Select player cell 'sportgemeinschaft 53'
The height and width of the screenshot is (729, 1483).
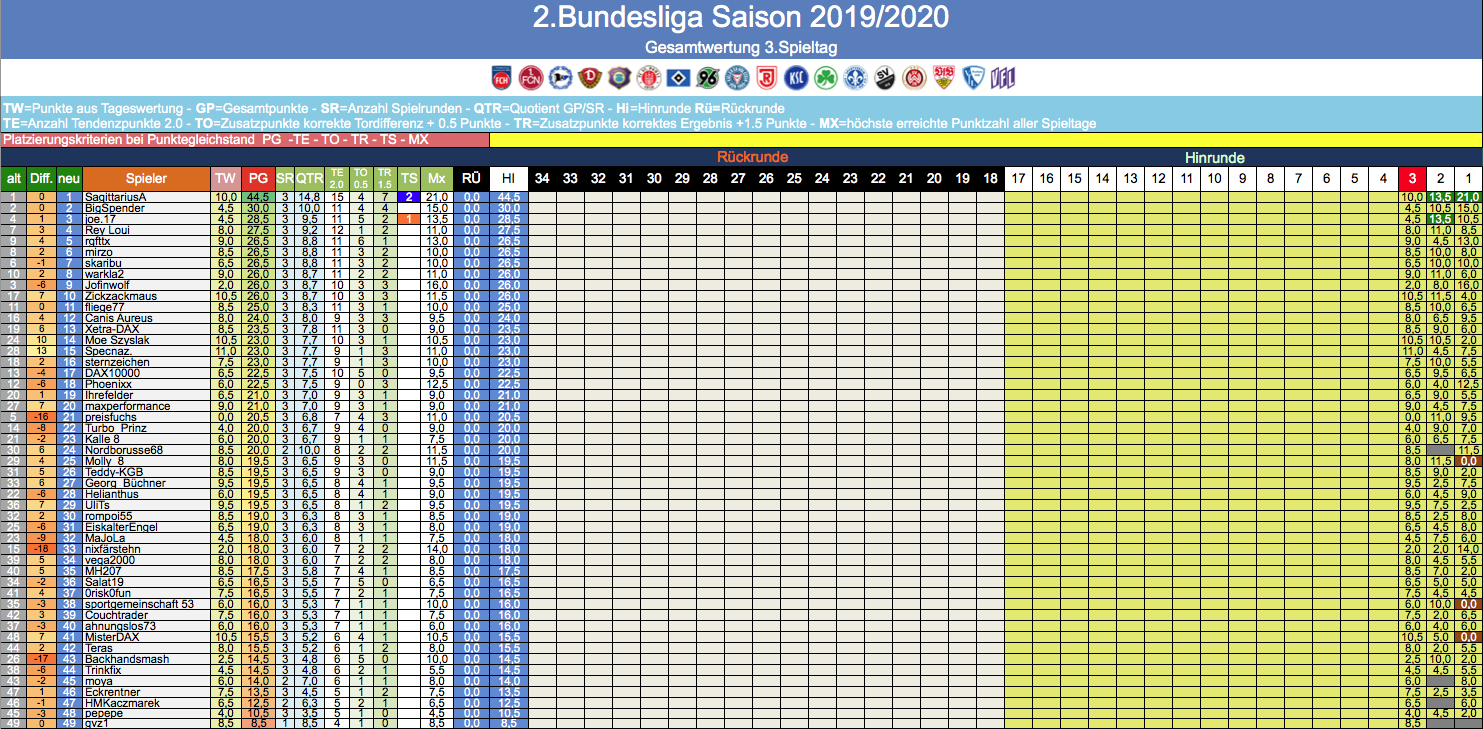pyautogui.click(x=146, y=604)
